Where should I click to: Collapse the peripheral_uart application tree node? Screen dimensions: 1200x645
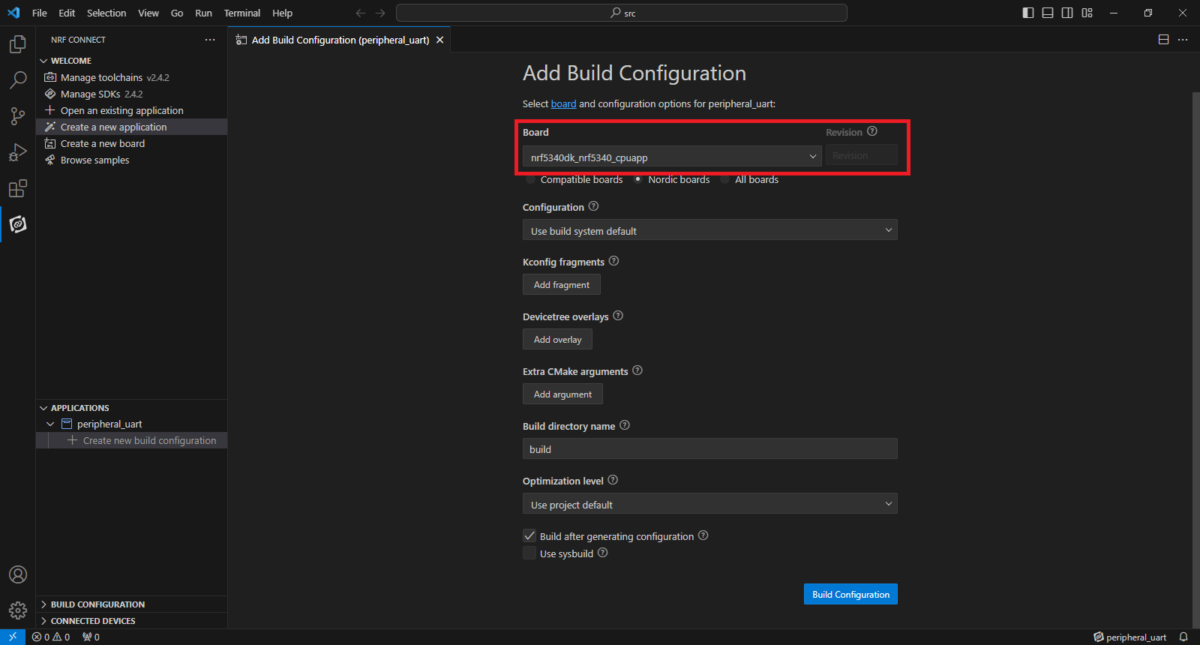click(x=52, y=424)
